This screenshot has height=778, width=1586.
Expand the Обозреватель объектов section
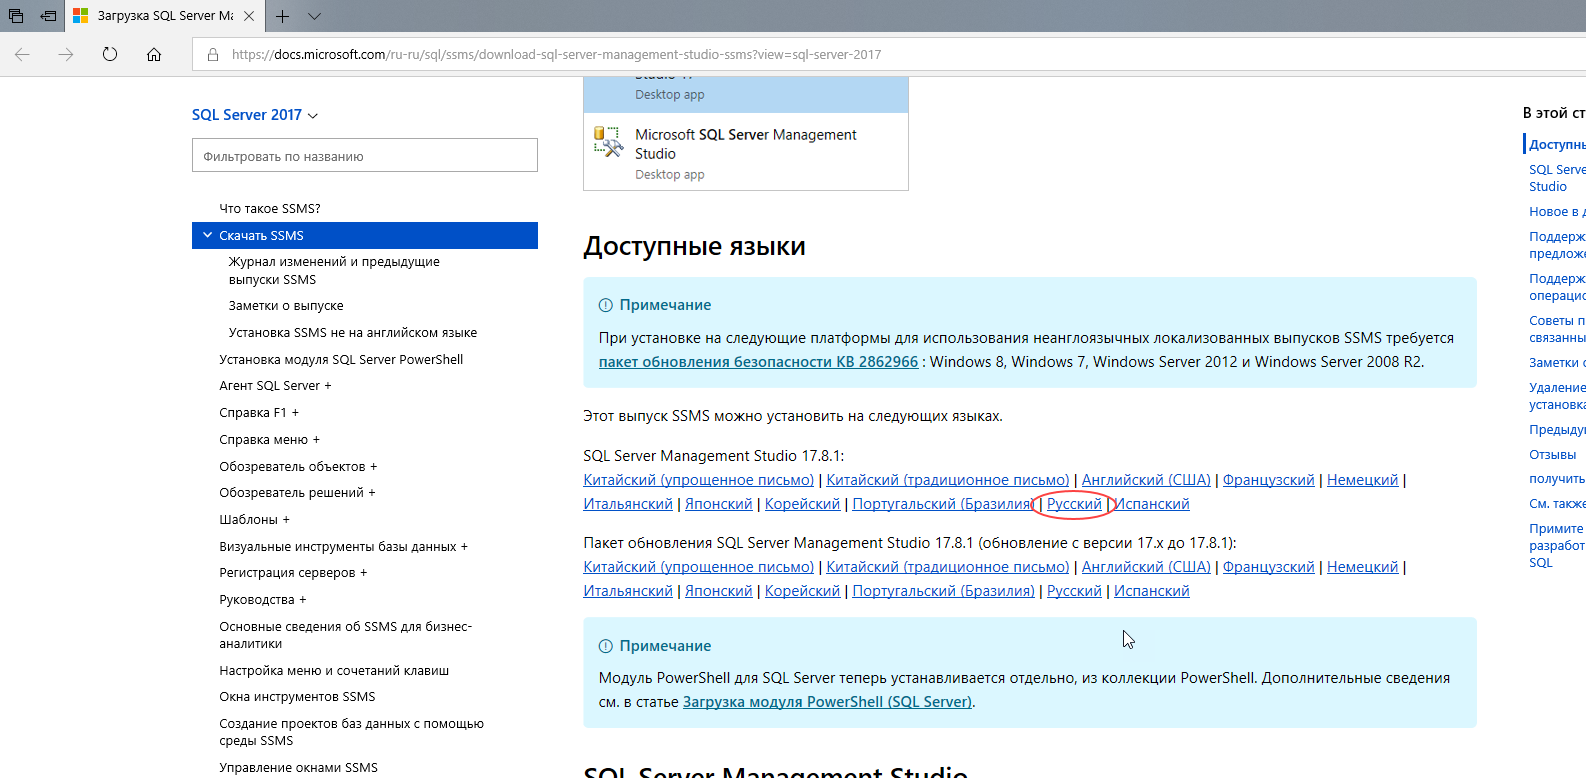[x=298, y=466]
